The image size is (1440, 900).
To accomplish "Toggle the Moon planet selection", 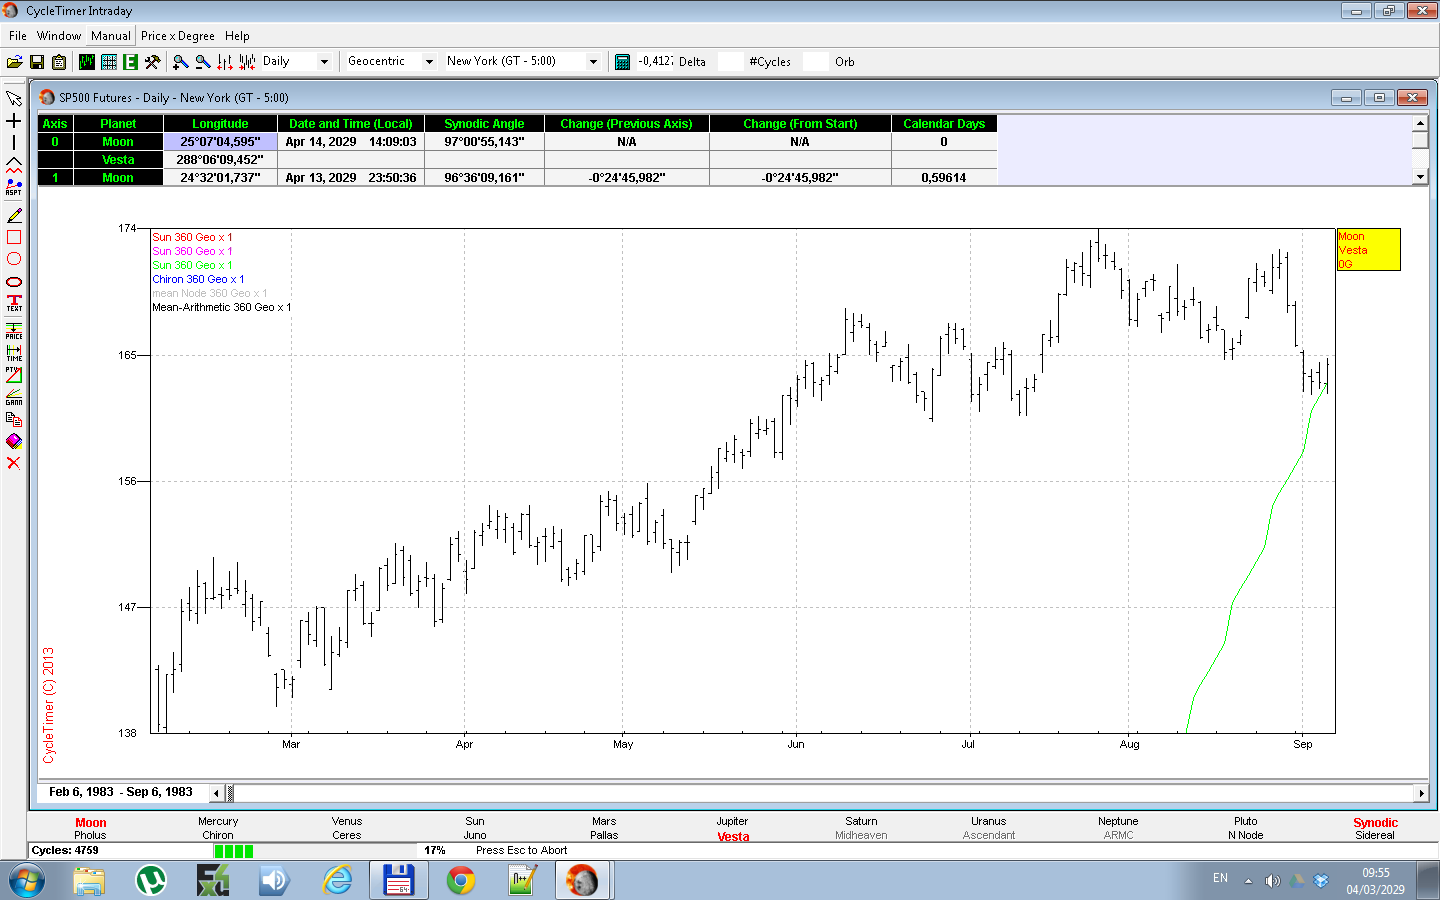I will pos(90,823).
